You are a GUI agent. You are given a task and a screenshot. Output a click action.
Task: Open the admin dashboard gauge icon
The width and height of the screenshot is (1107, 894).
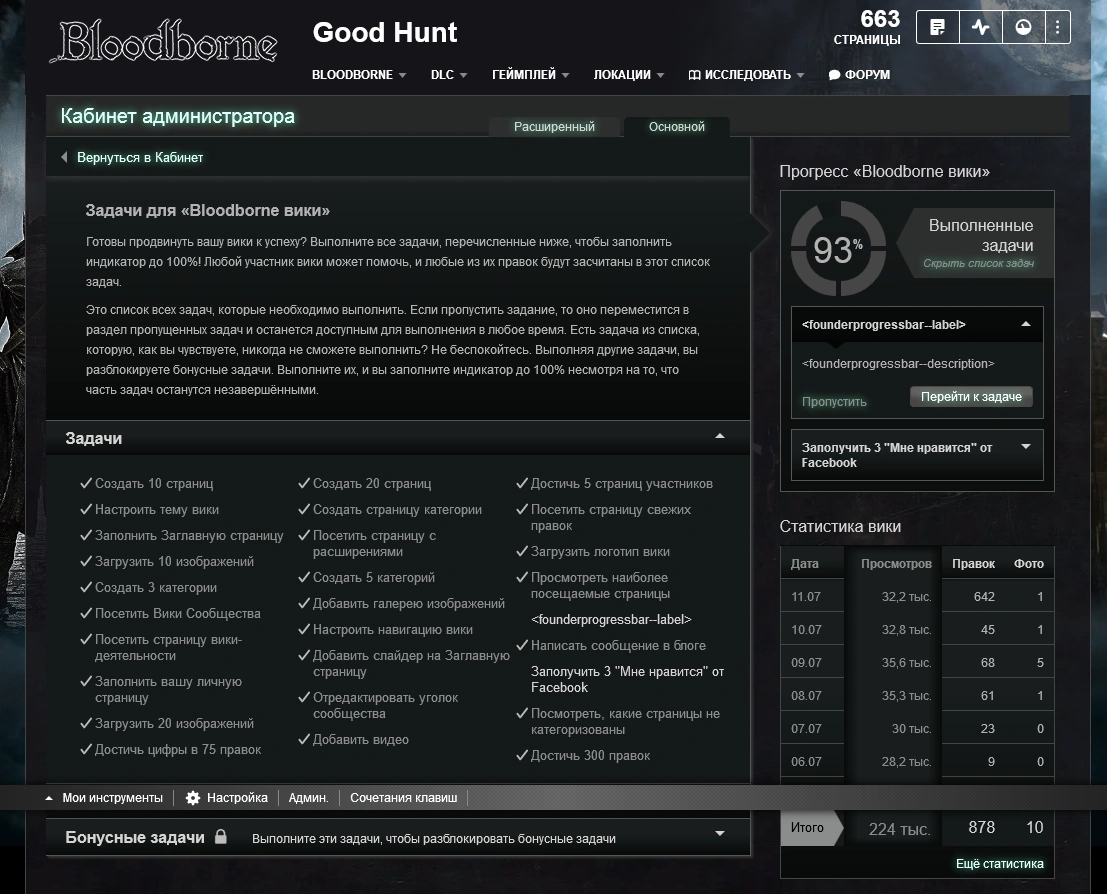click(1022, 28)
